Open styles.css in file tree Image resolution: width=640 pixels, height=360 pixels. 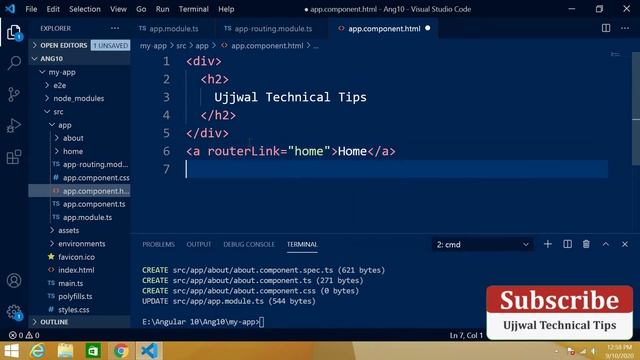tap(80, 309)
